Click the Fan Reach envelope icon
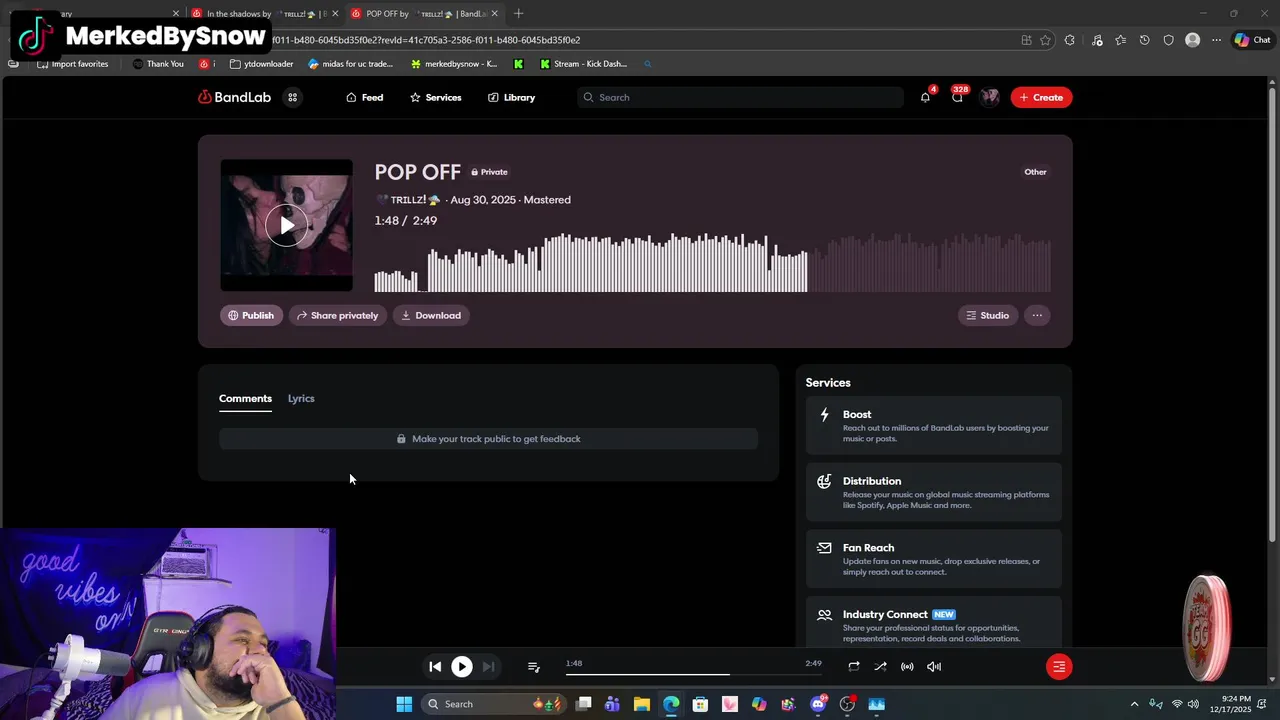The image size is (1280, 720). pos(824,548)
